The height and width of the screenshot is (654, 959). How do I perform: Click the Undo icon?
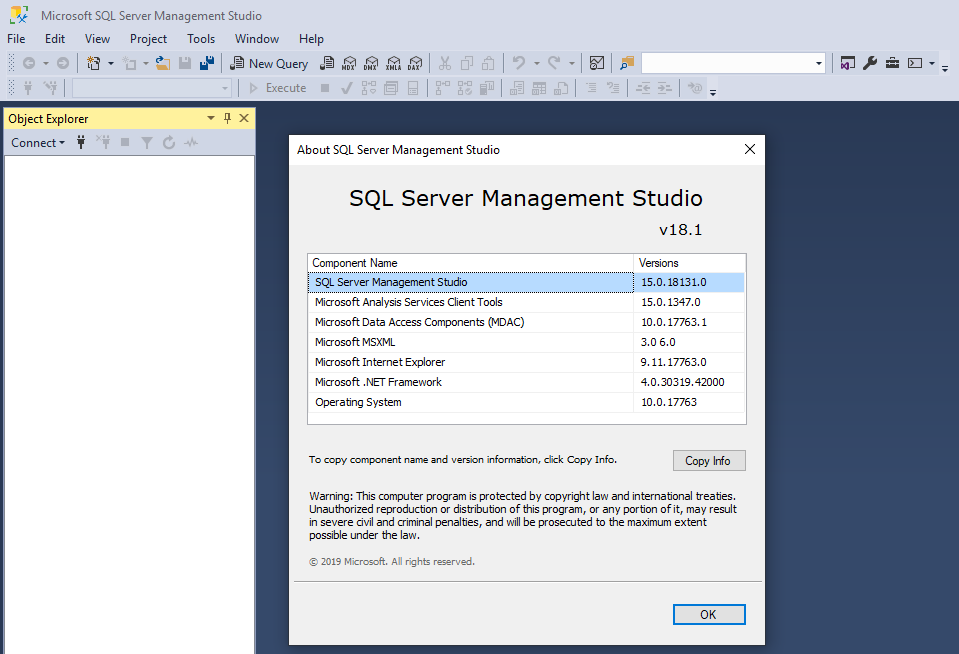pos(519,62)
